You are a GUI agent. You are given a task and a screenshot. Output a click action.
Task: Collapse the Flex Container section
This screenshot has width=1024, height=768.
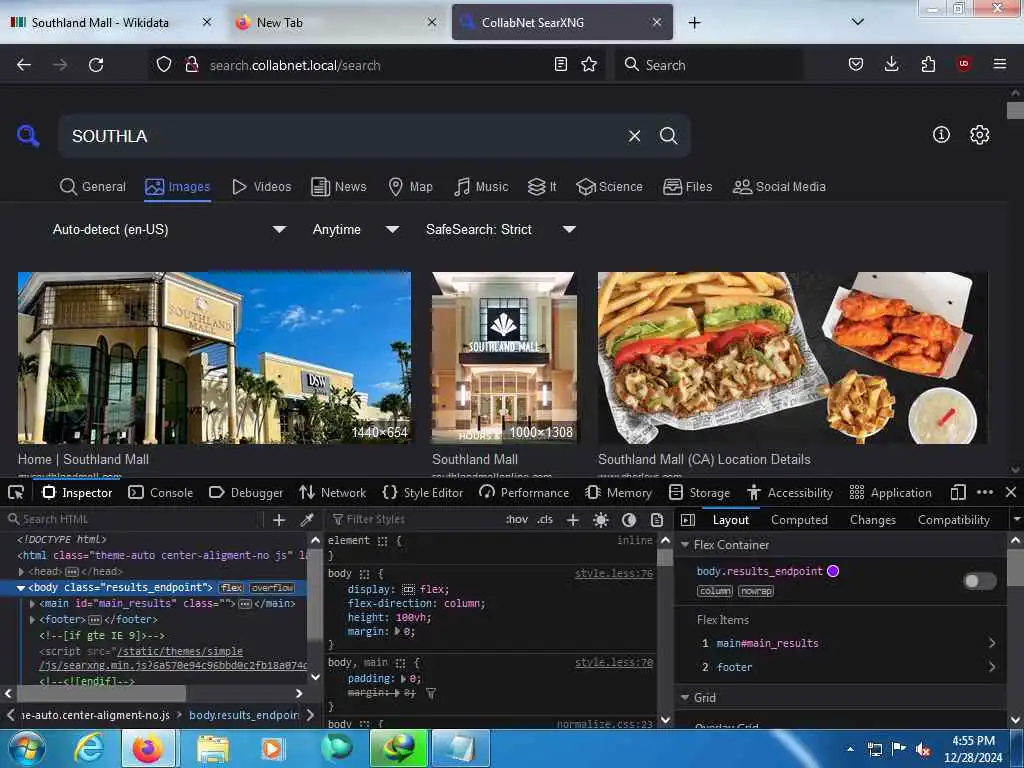(685, 545)
